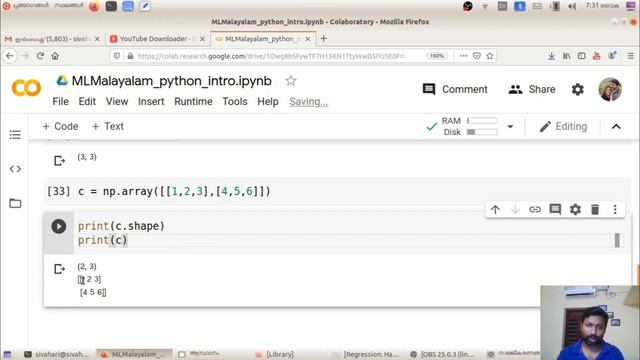Delete the cell with trash icon
The height and width of the screenshot is (360, 640).
click(595, 209)
